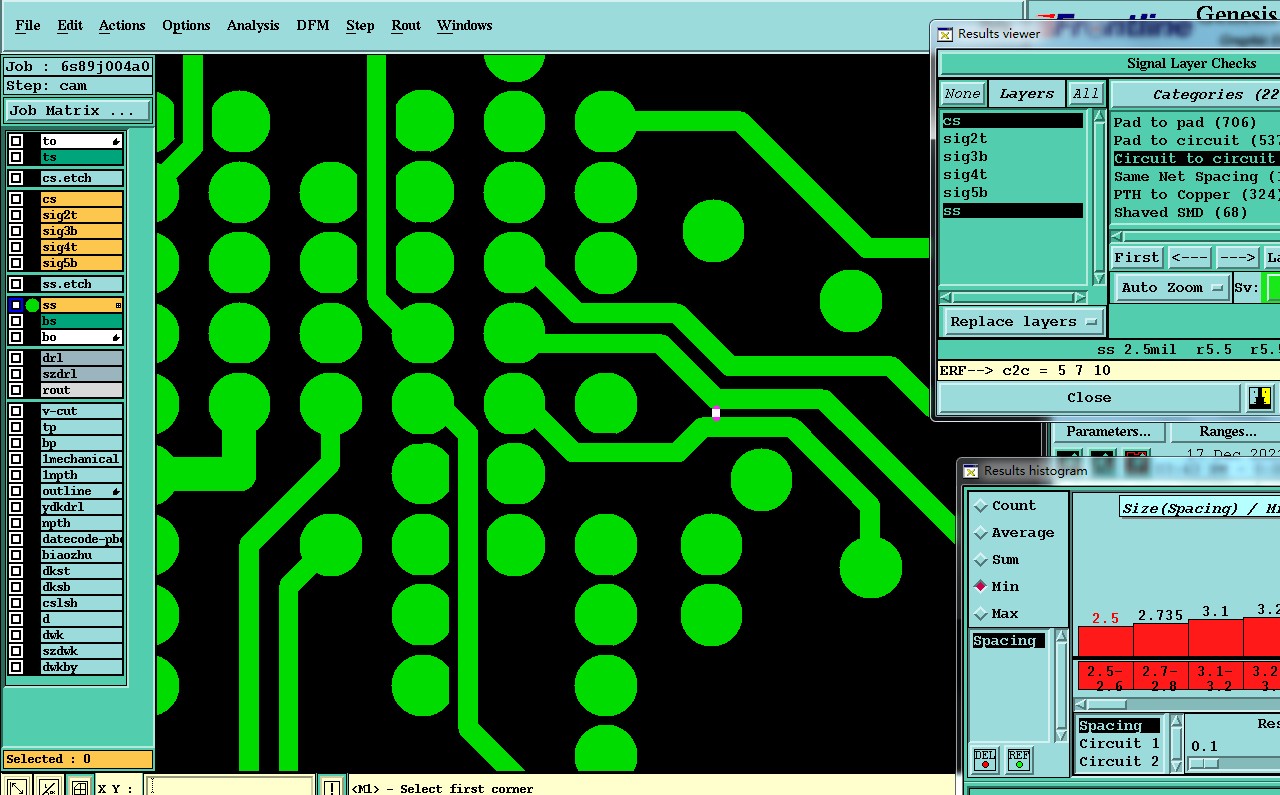Screen dimensions: 1280x795
Task: Click the REF green dot icon in histogram
Action: coord(1018,759)
